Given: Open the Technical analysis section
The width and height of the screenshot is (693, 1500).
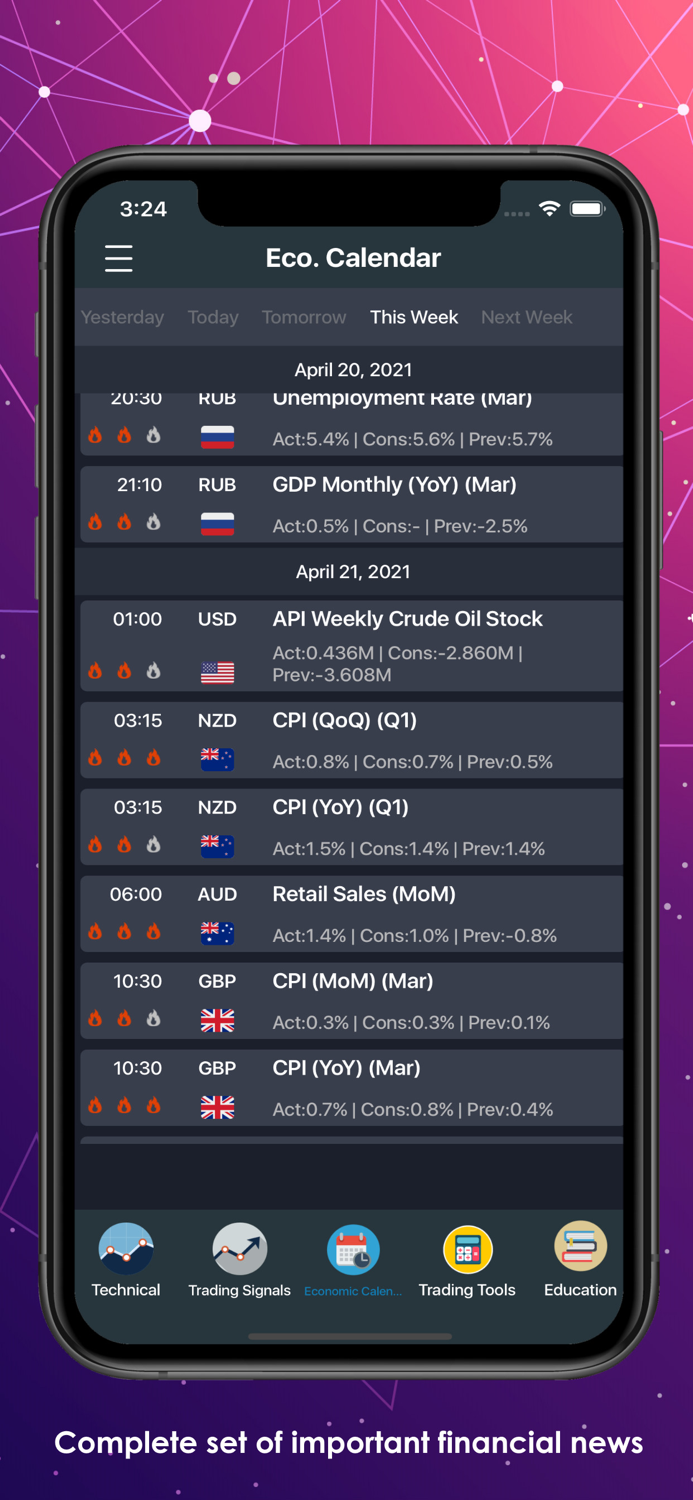Looking at the screenshot, I should pos(126,1249).
